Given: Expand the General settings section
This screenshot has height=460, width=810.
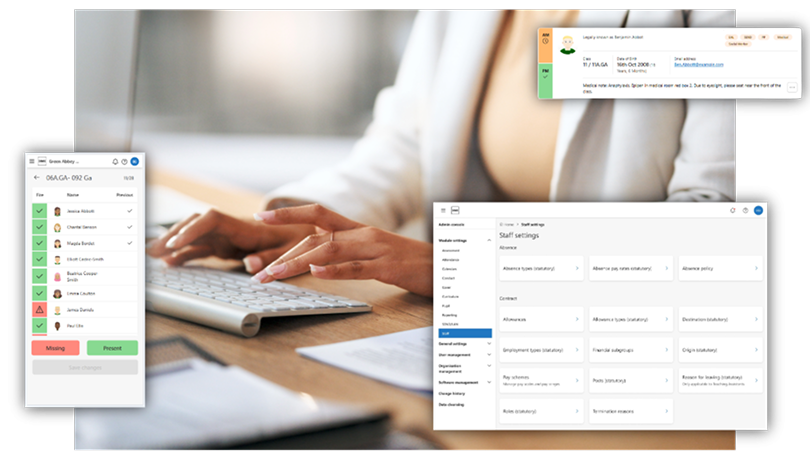Looking at the screenshot, I should point(489,343).
